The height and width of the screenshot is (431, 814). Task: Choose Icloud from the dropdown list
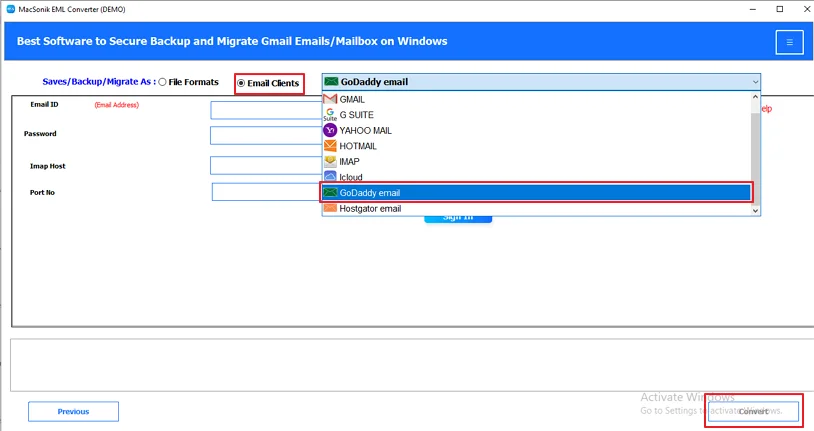(537, 177)
